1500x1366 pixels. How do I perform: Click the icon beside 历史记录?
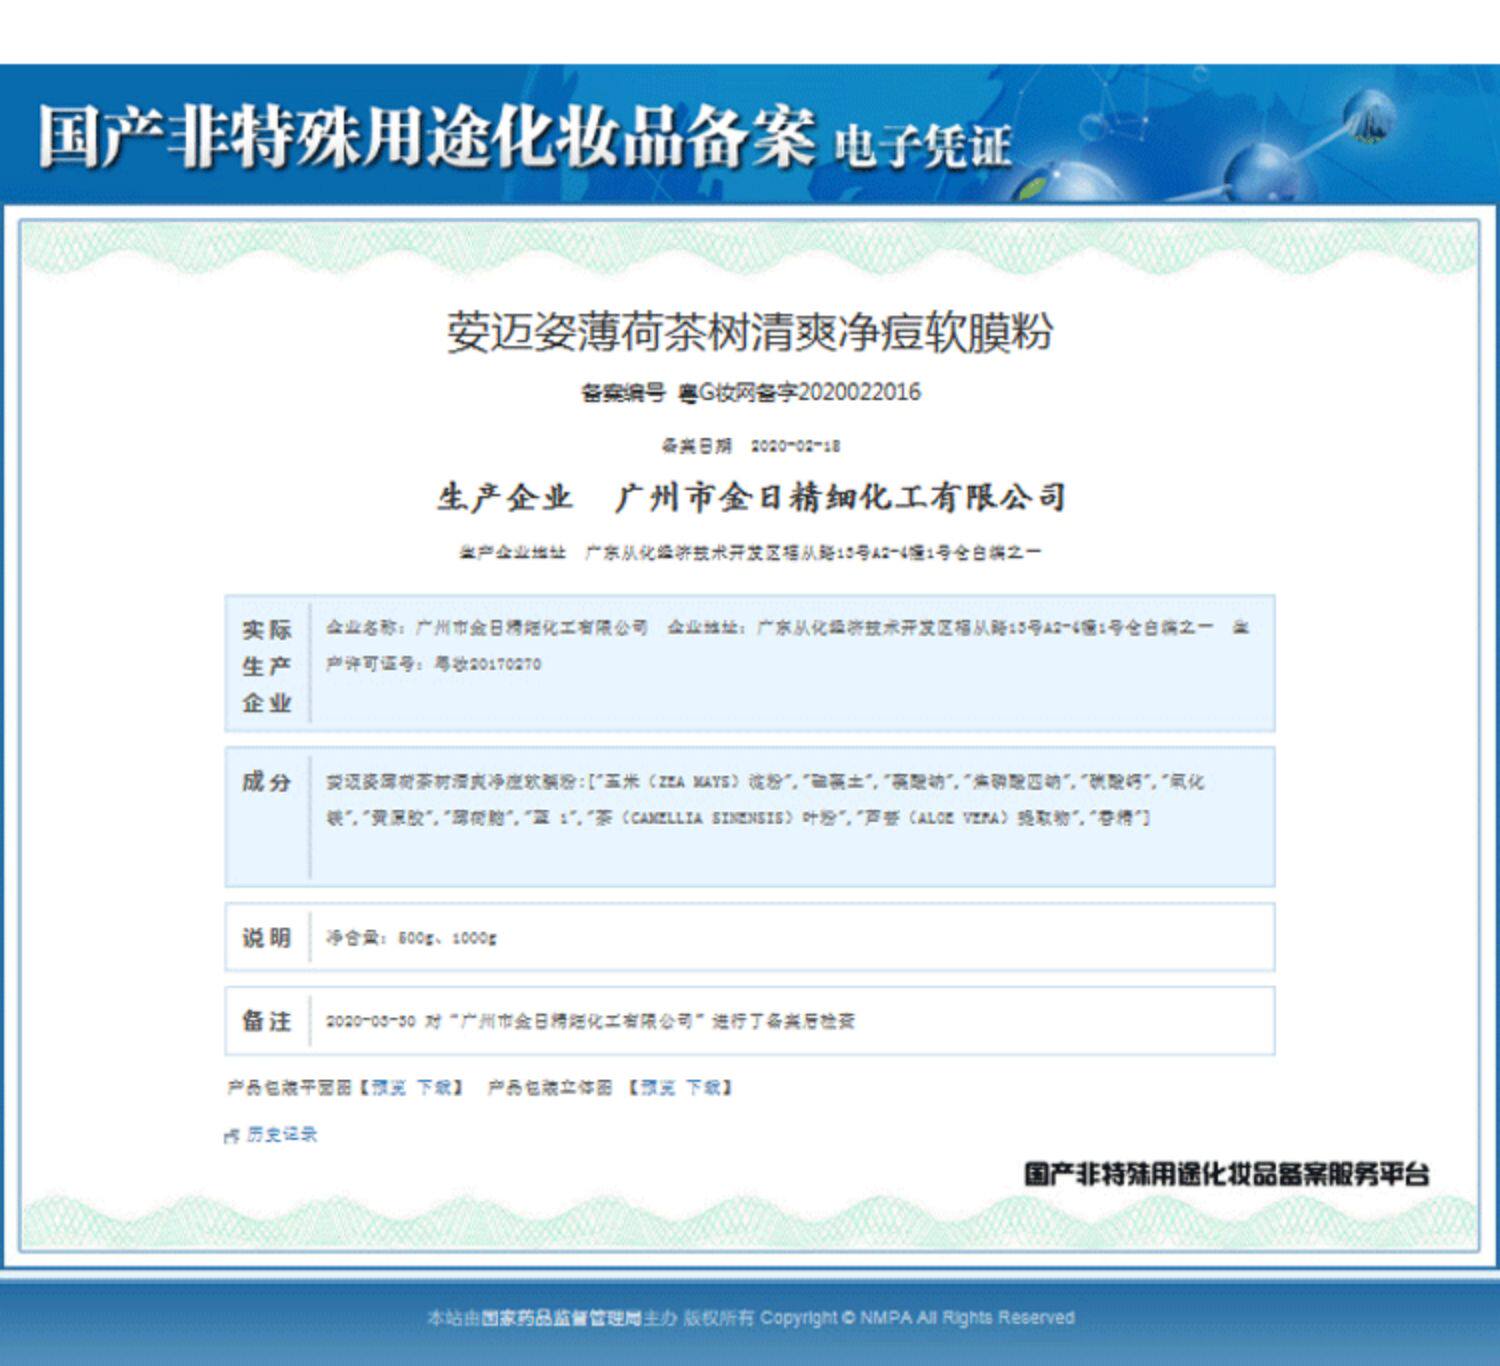pos(232,1135)
